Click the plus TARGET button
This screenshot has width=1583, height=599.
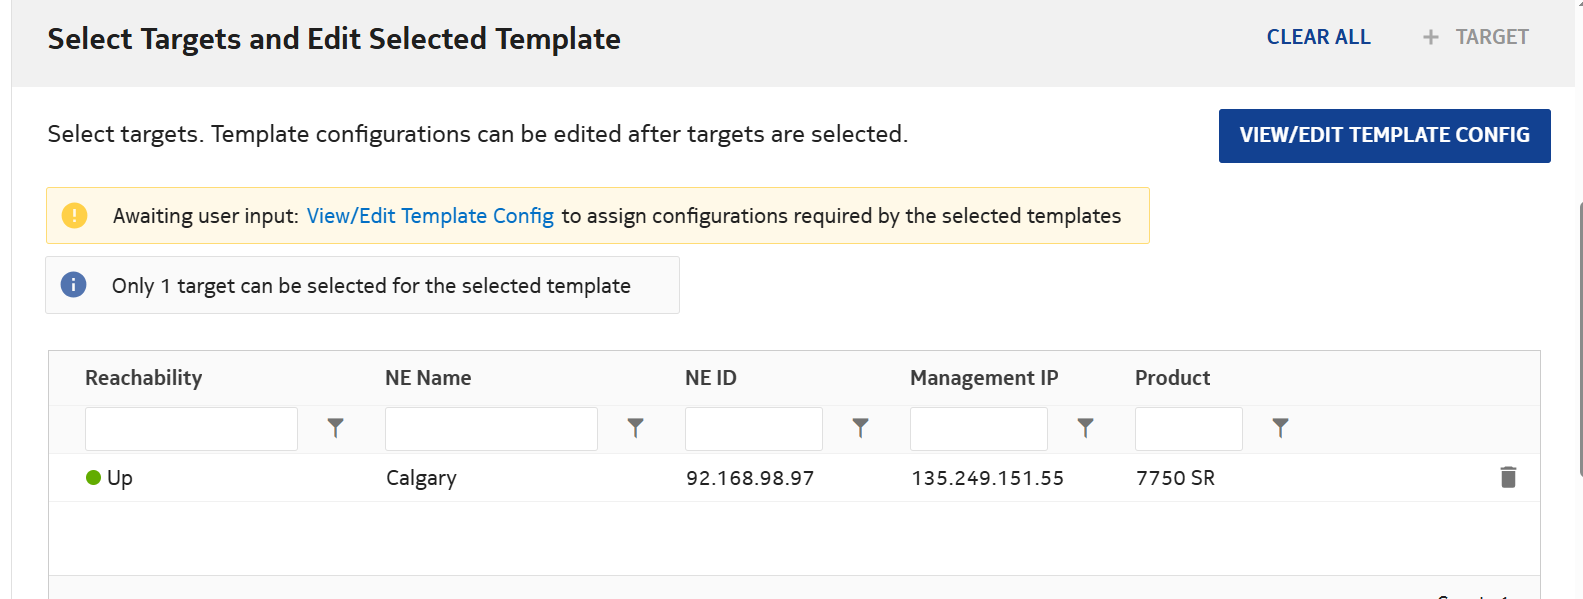click(x=1476, y=37)
